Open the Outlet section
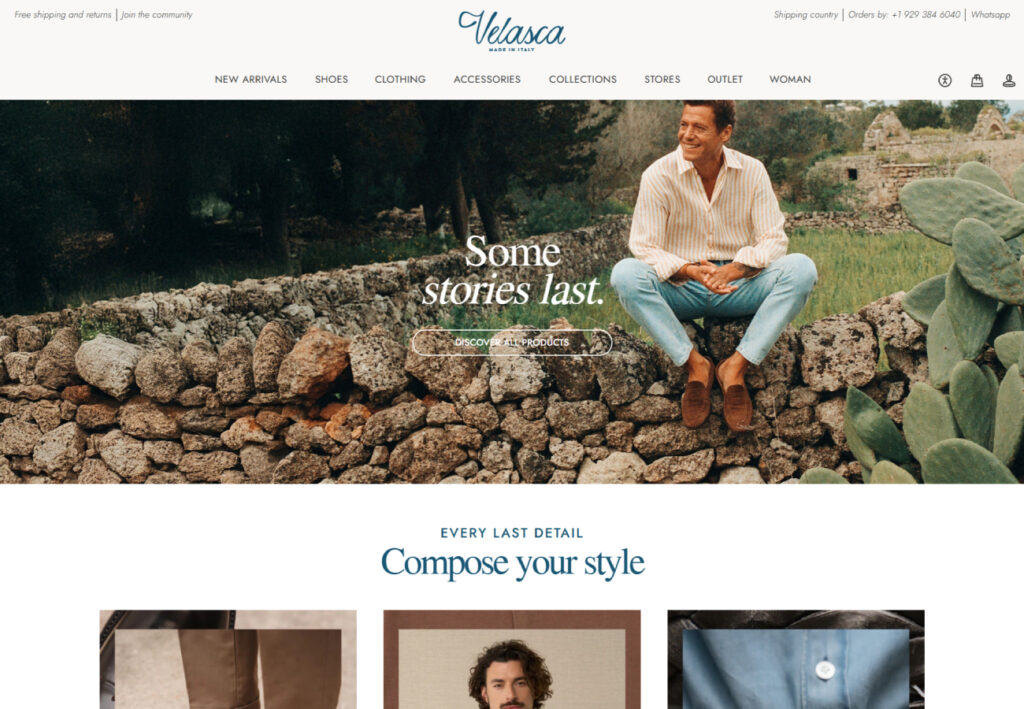The width and height of the screenshot is (1024, 709). (x=725, y=79)
